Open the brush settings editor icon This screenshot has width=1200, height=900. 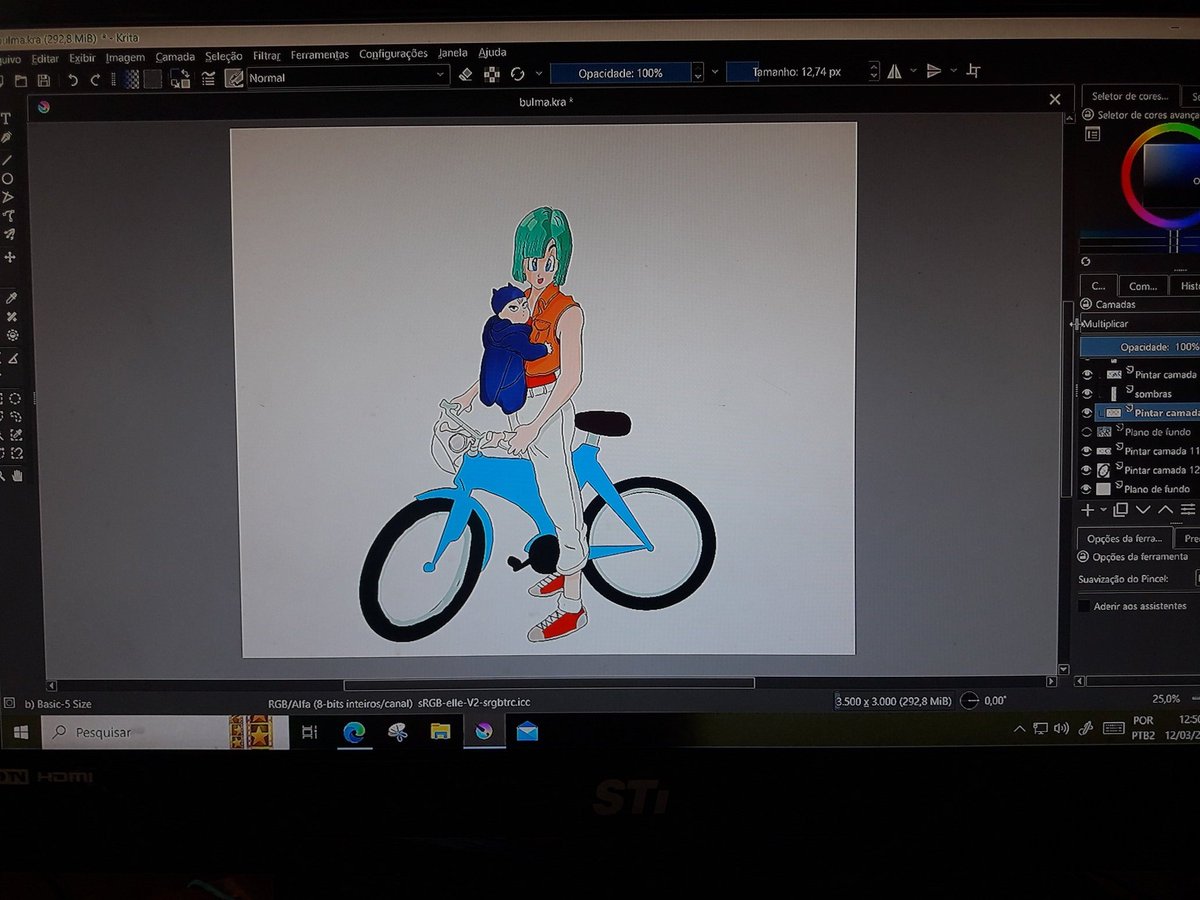coord(207,80)
